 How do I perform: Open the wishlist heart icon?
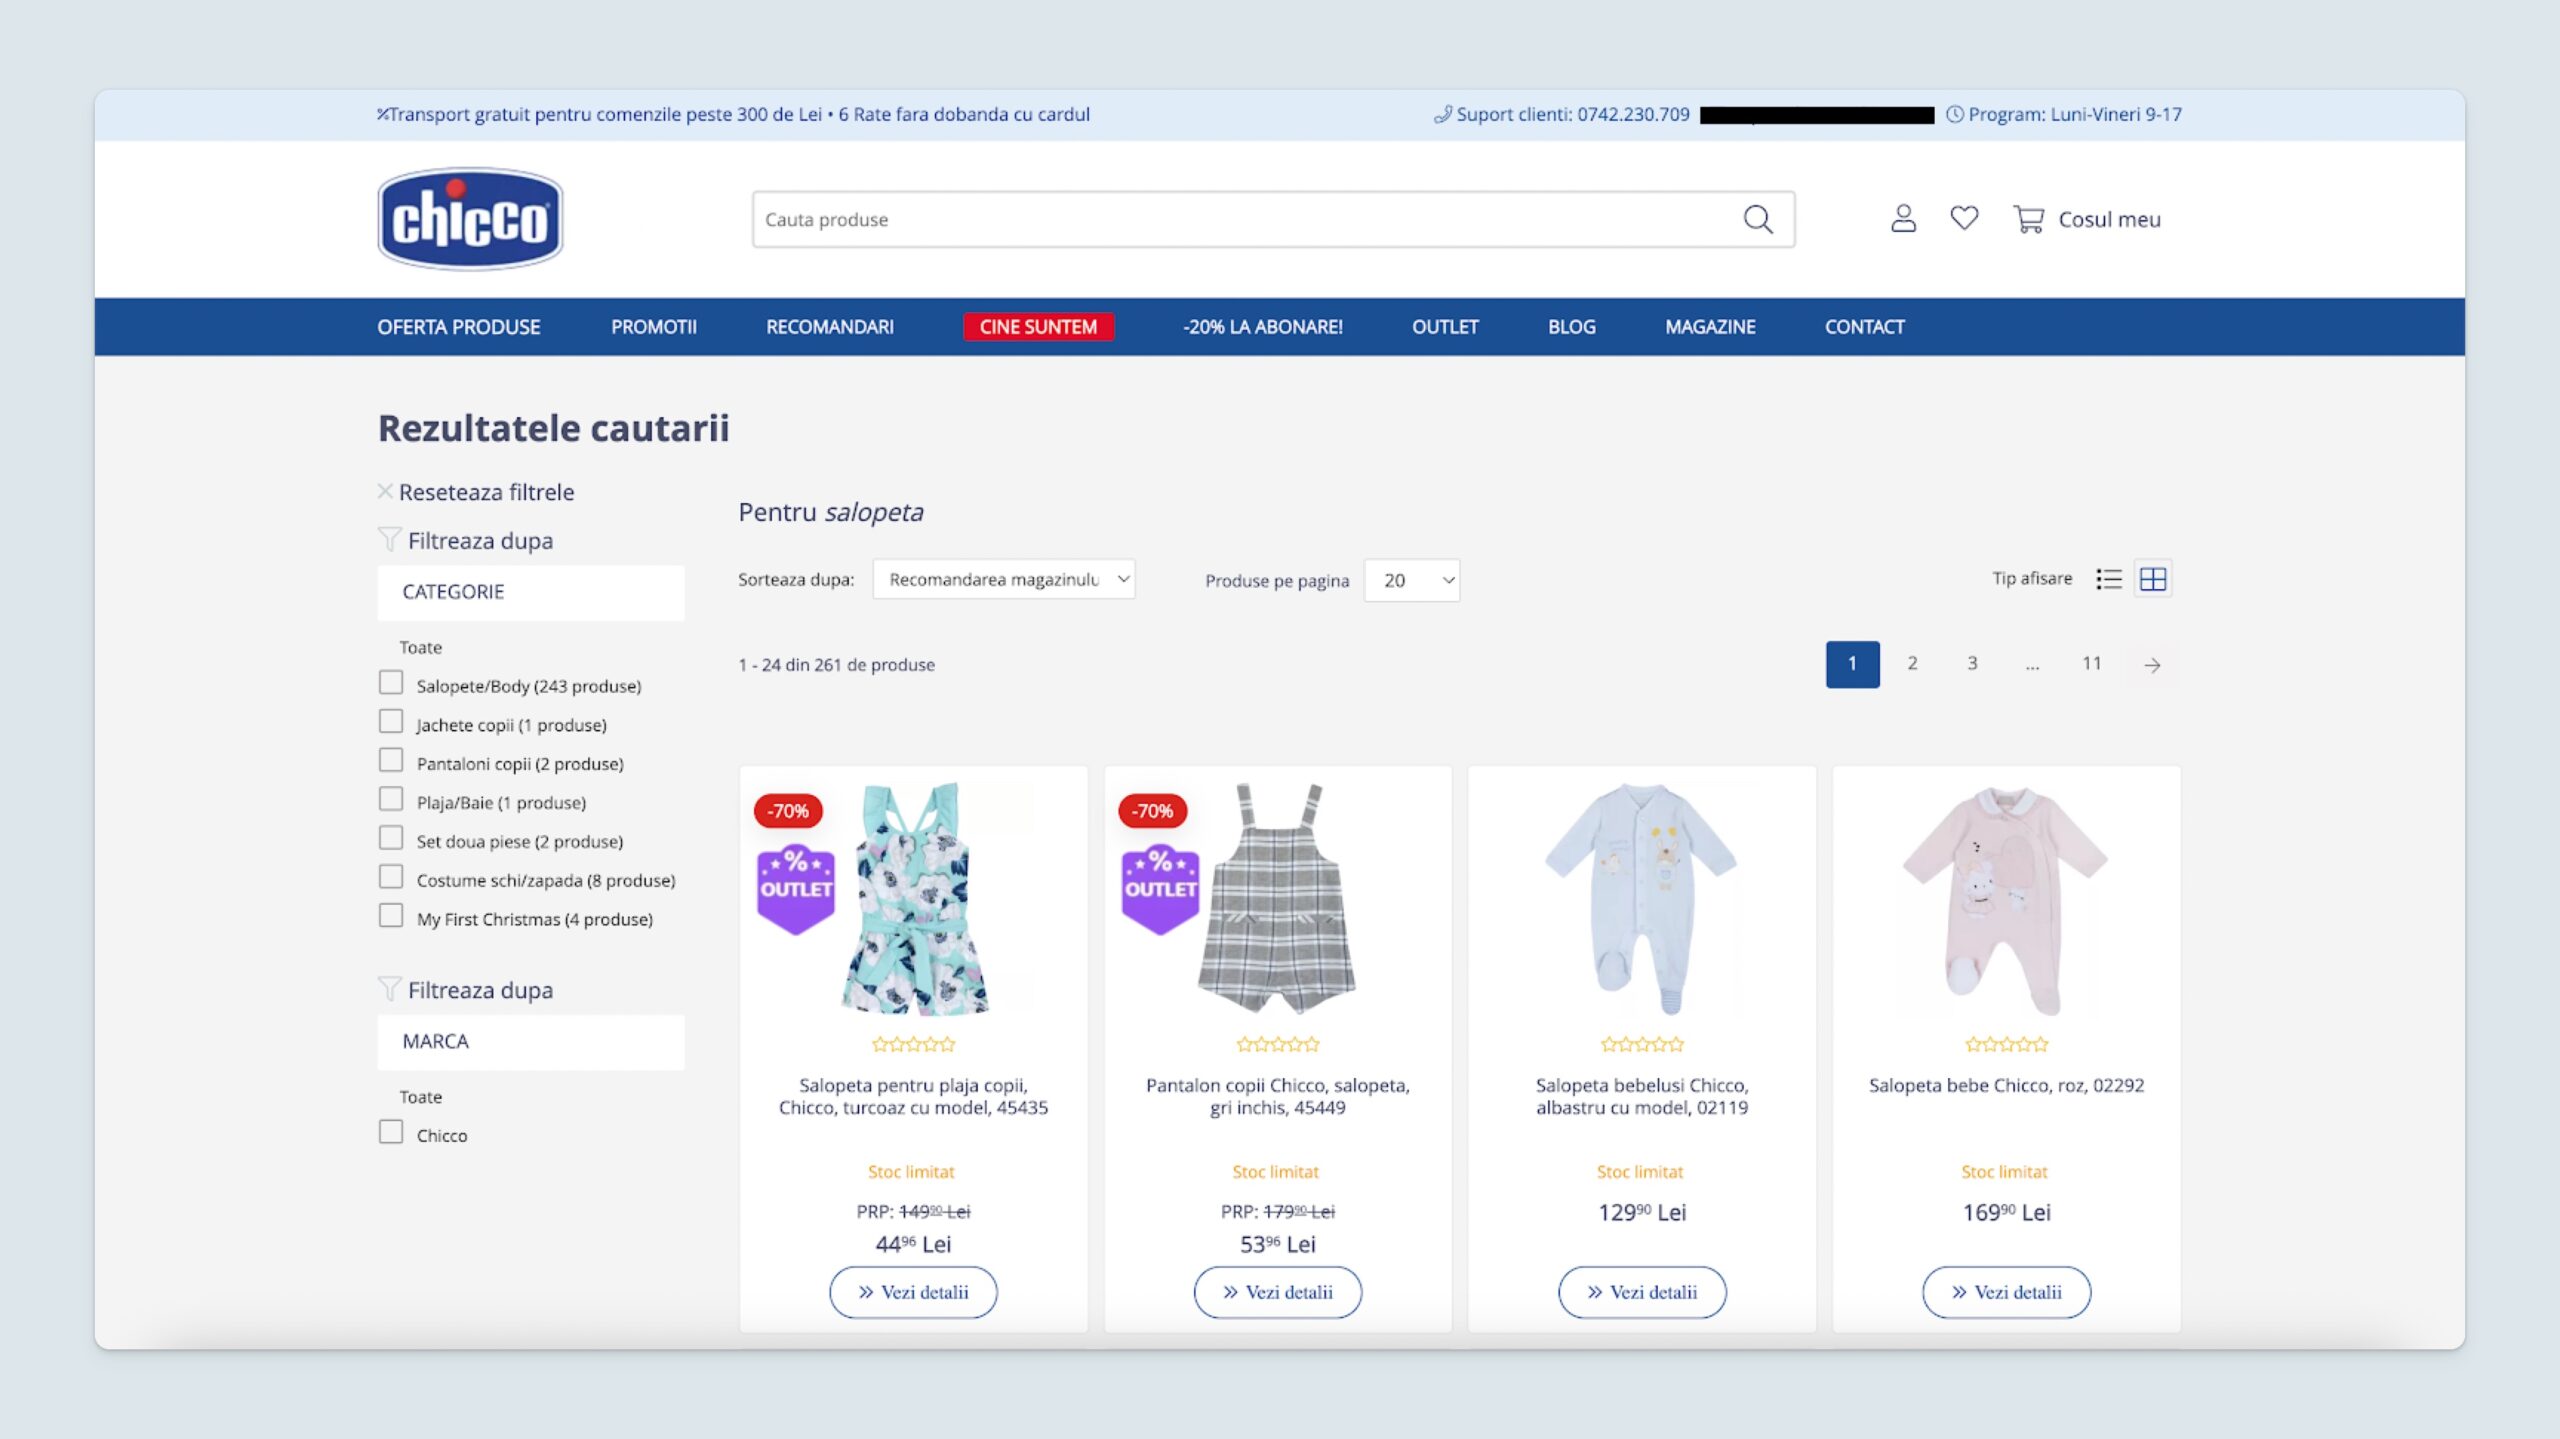click(1964, 218)
